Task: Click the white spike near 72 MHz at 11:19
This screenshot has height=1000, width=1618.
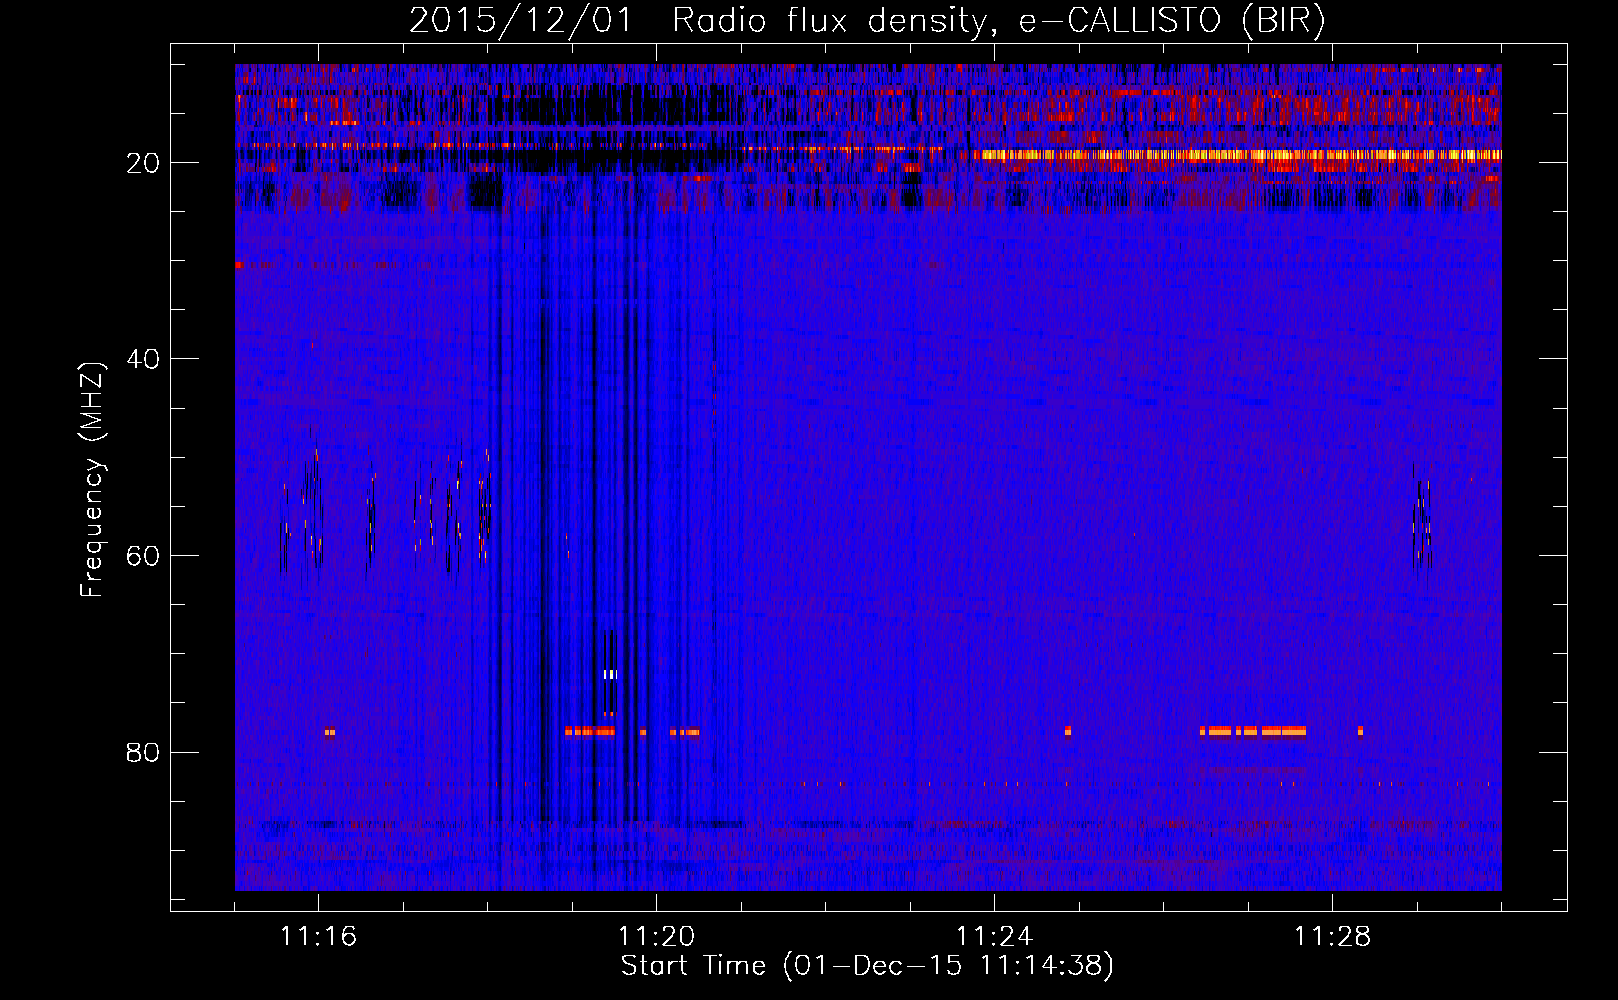Action: tap(610, 675)
